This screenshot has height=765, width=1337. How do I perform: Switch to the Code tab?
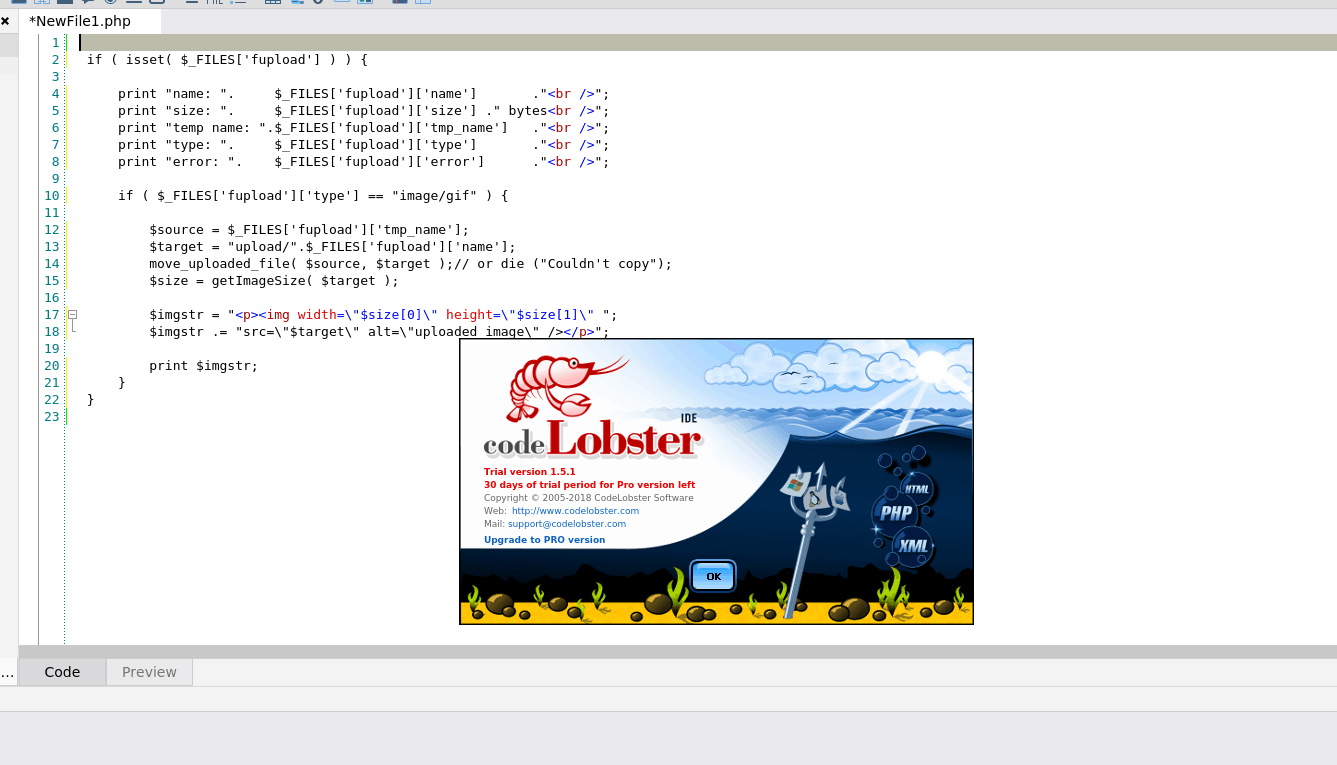coord(62,671)
